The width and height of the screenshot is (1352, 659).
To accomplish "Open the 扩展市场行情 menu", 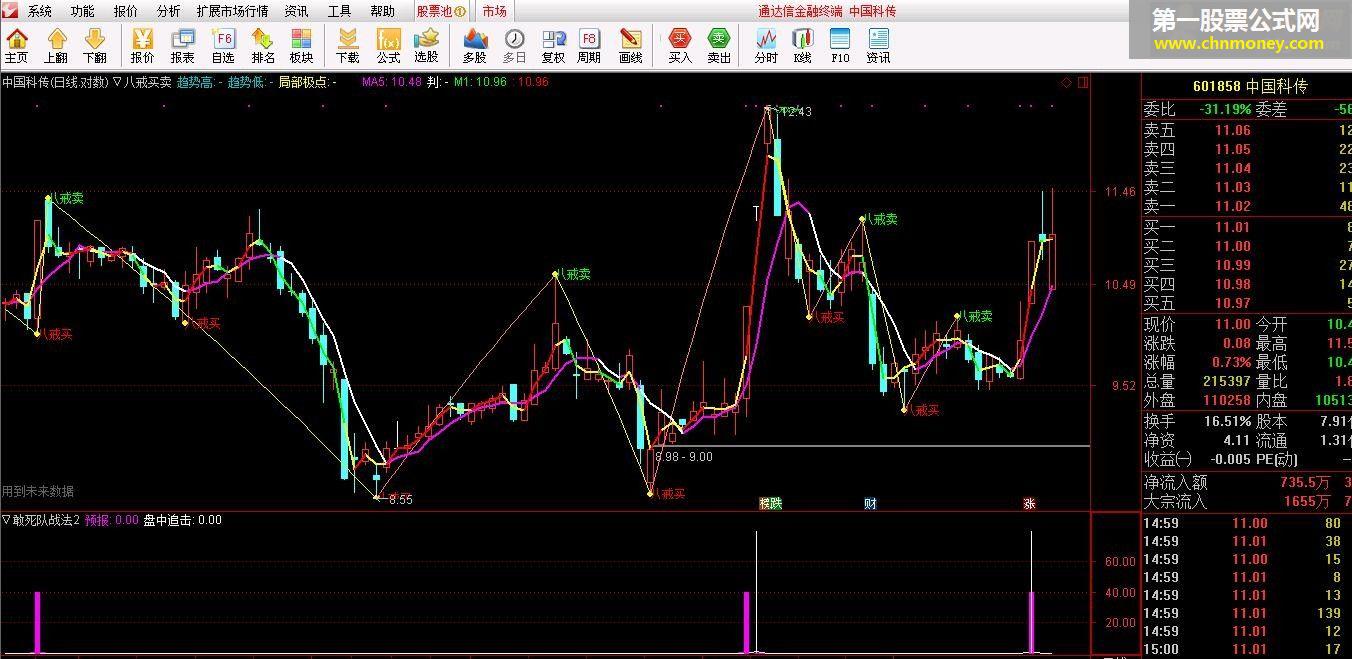I will click(232, 11).
